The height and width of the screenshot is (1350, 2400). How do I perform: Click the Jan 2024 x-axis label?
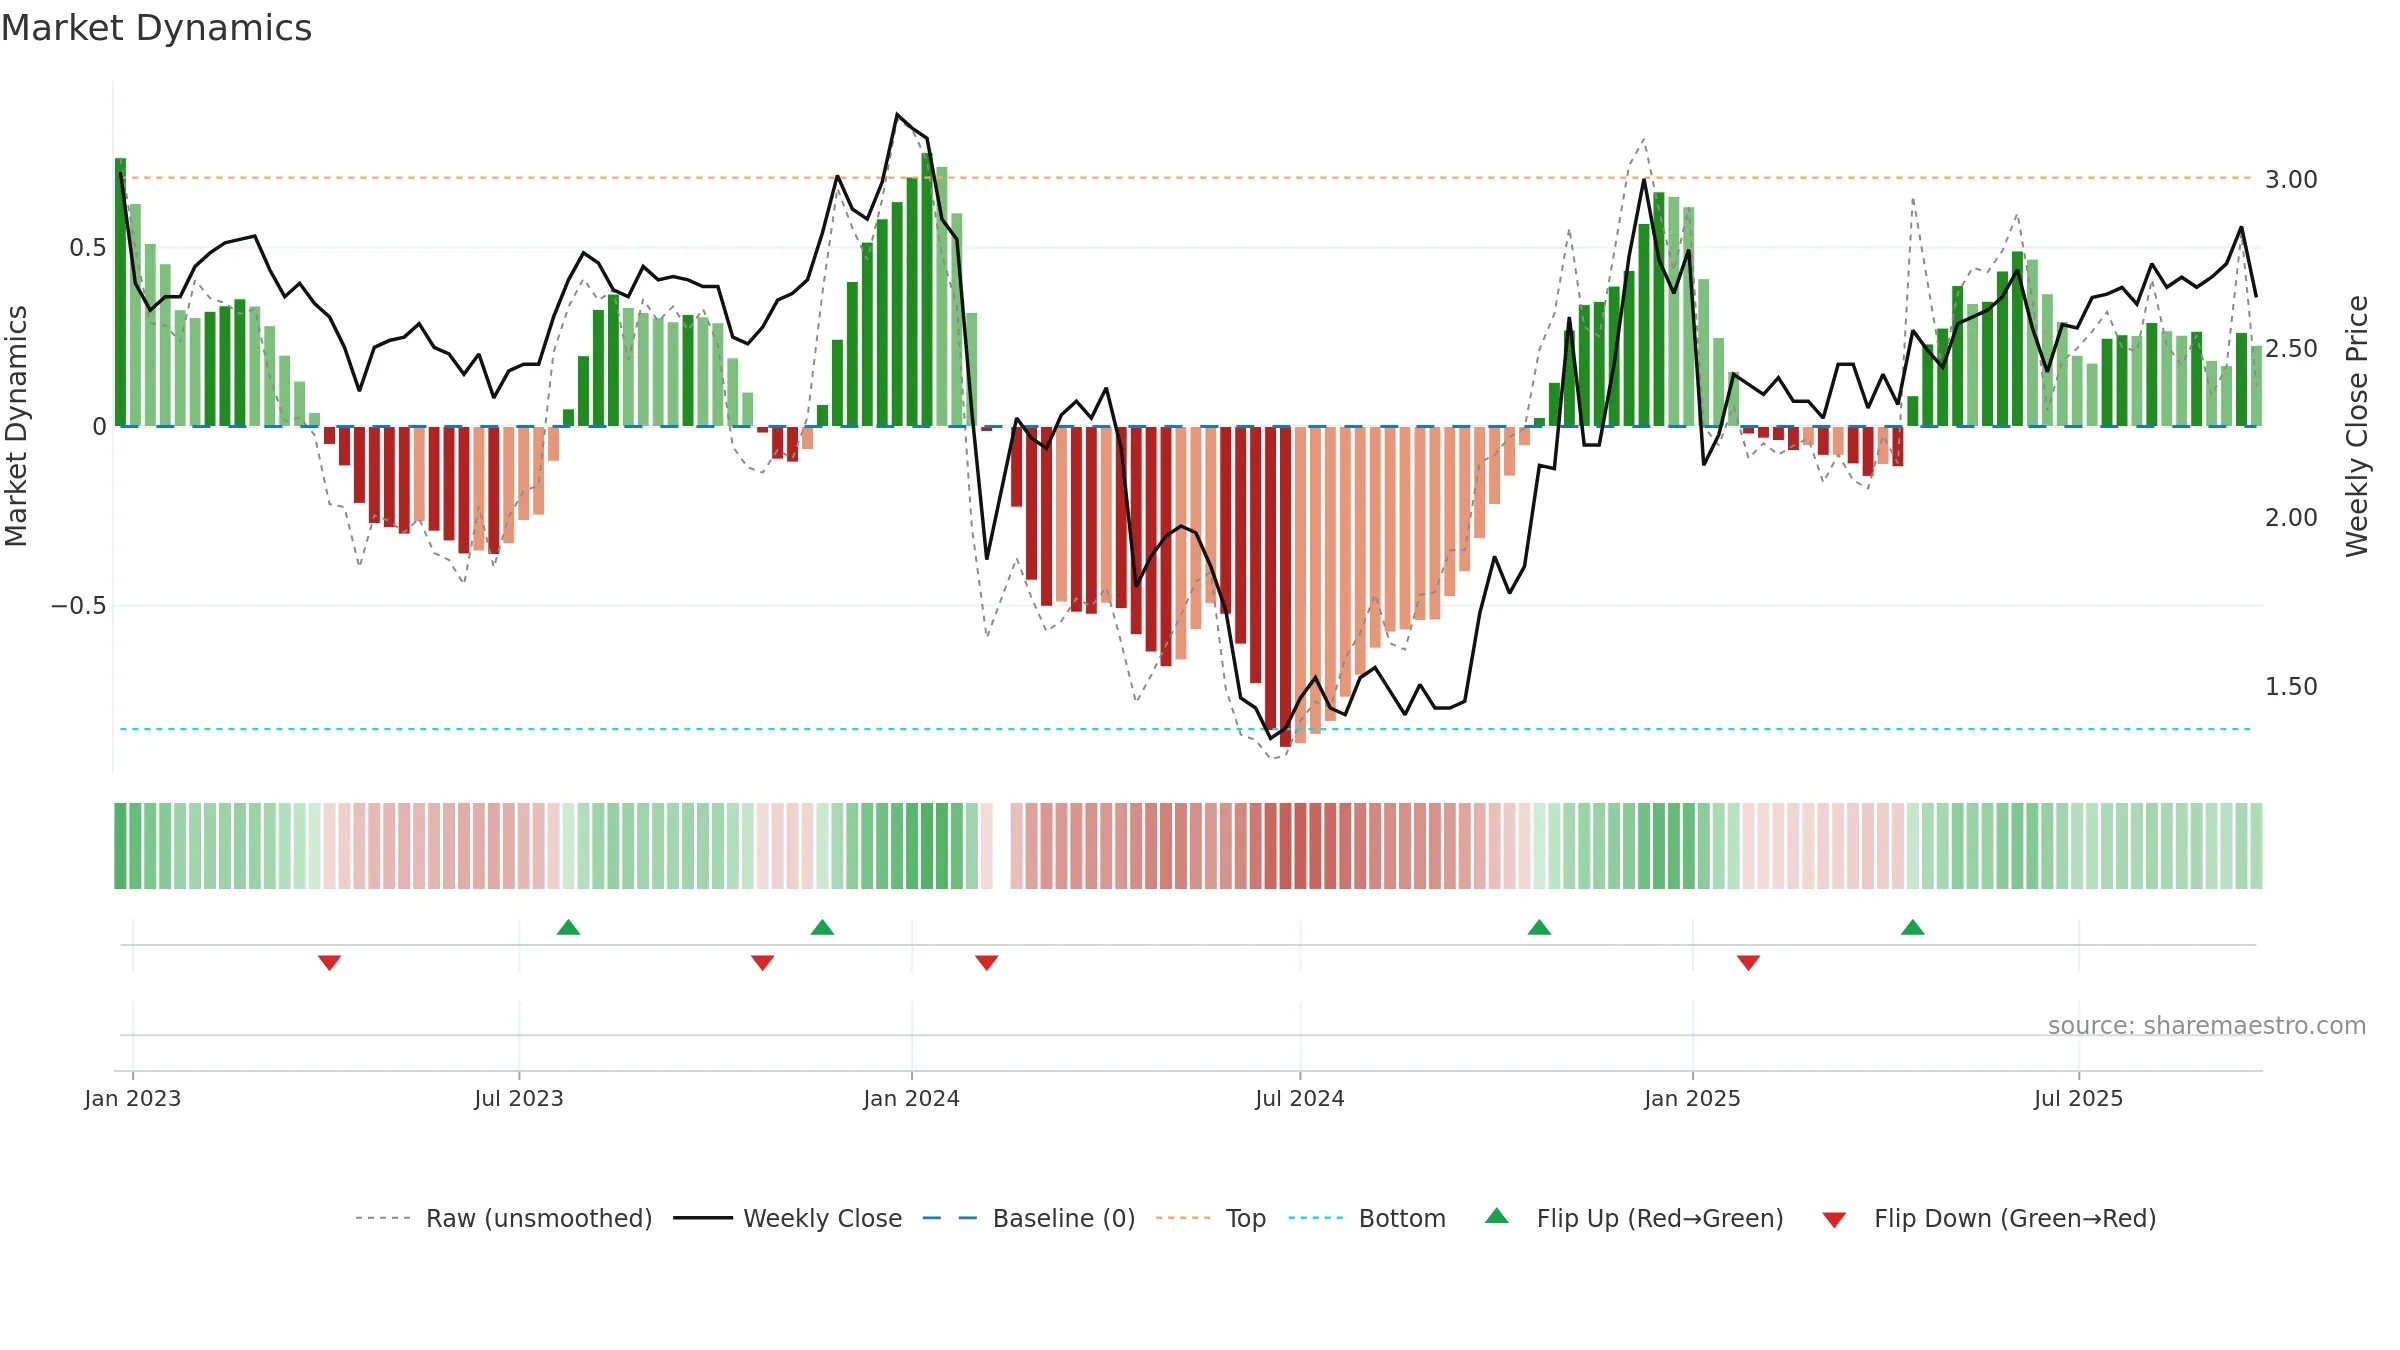click(x=912, y=1098)
